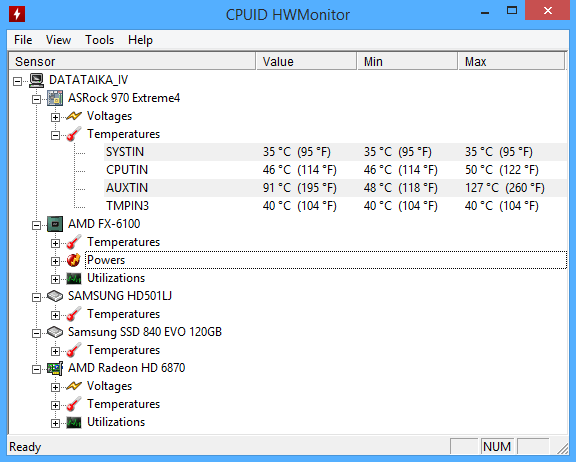Collapse the ASRock Temperatures node
The image size is (576, 462).
[55, 135]
